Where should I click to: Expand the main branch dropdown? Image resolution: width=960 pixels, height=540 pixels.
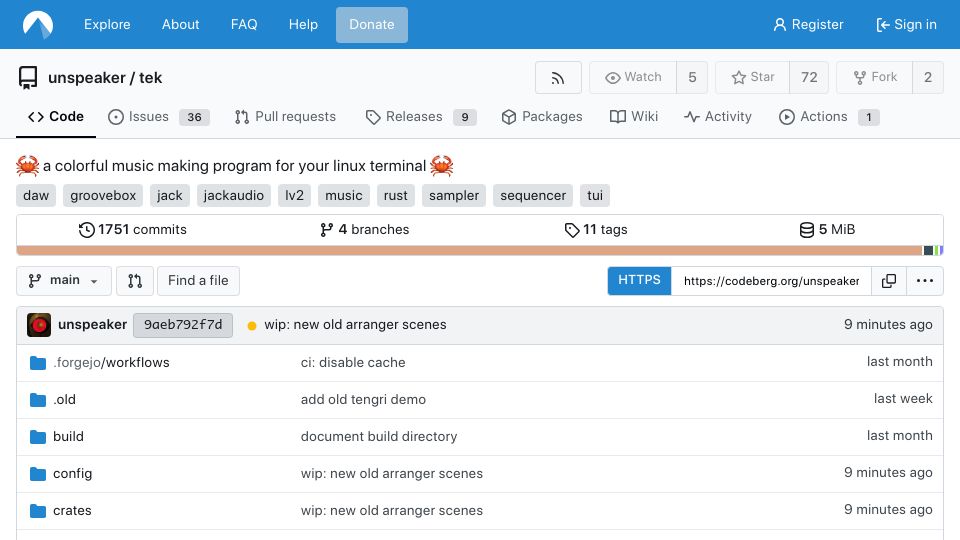pos(64,280)
